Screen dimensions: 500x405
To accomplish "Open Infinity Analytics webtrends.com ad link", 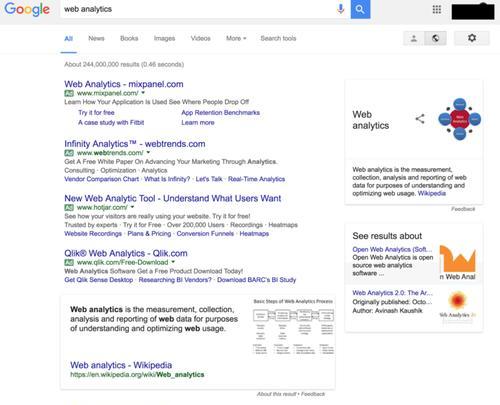I will point(135,144).
